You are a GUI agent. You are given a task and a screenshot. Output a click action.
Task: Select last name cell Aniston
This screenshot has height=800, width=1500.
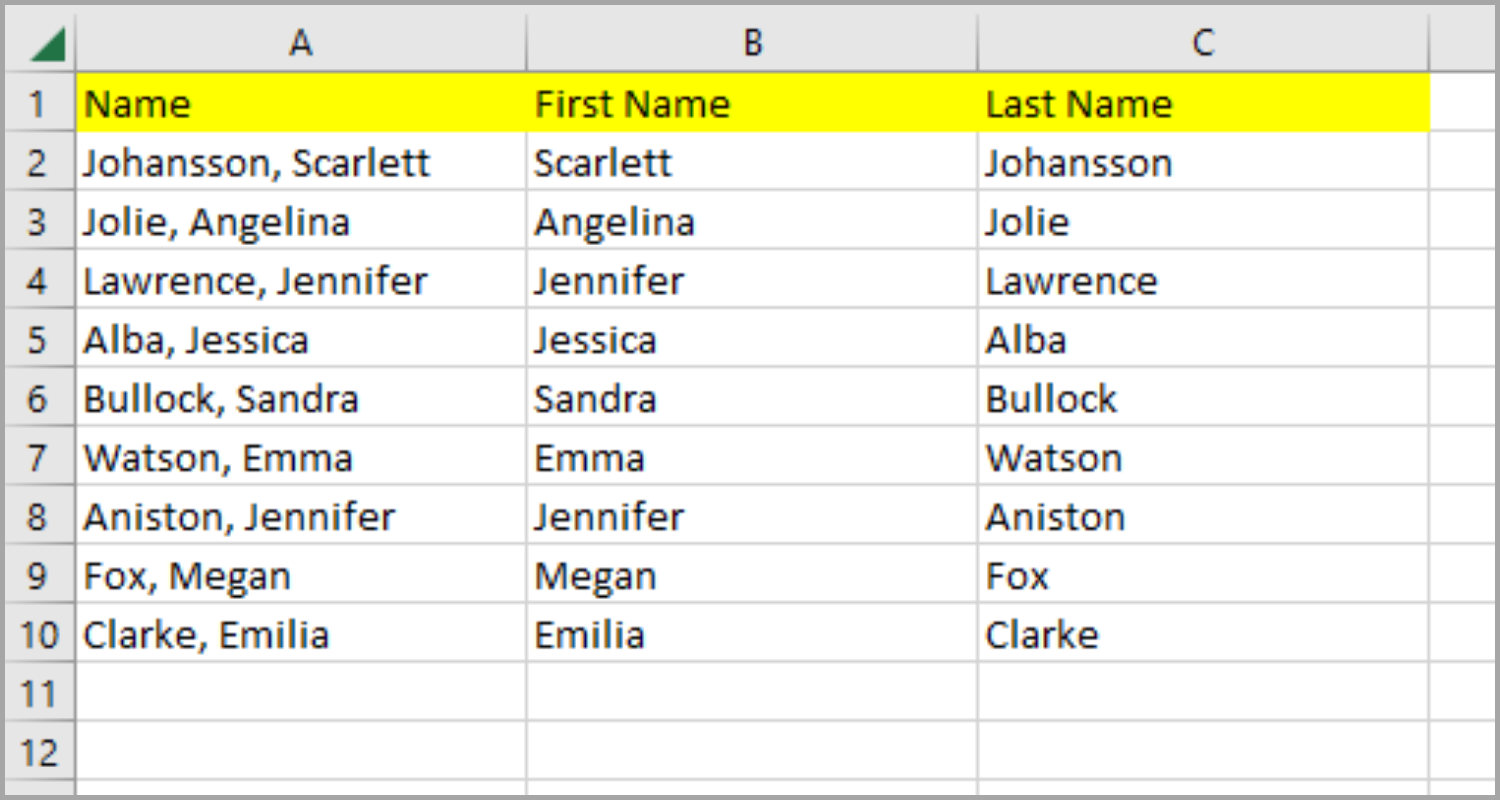click(1203, 517)
